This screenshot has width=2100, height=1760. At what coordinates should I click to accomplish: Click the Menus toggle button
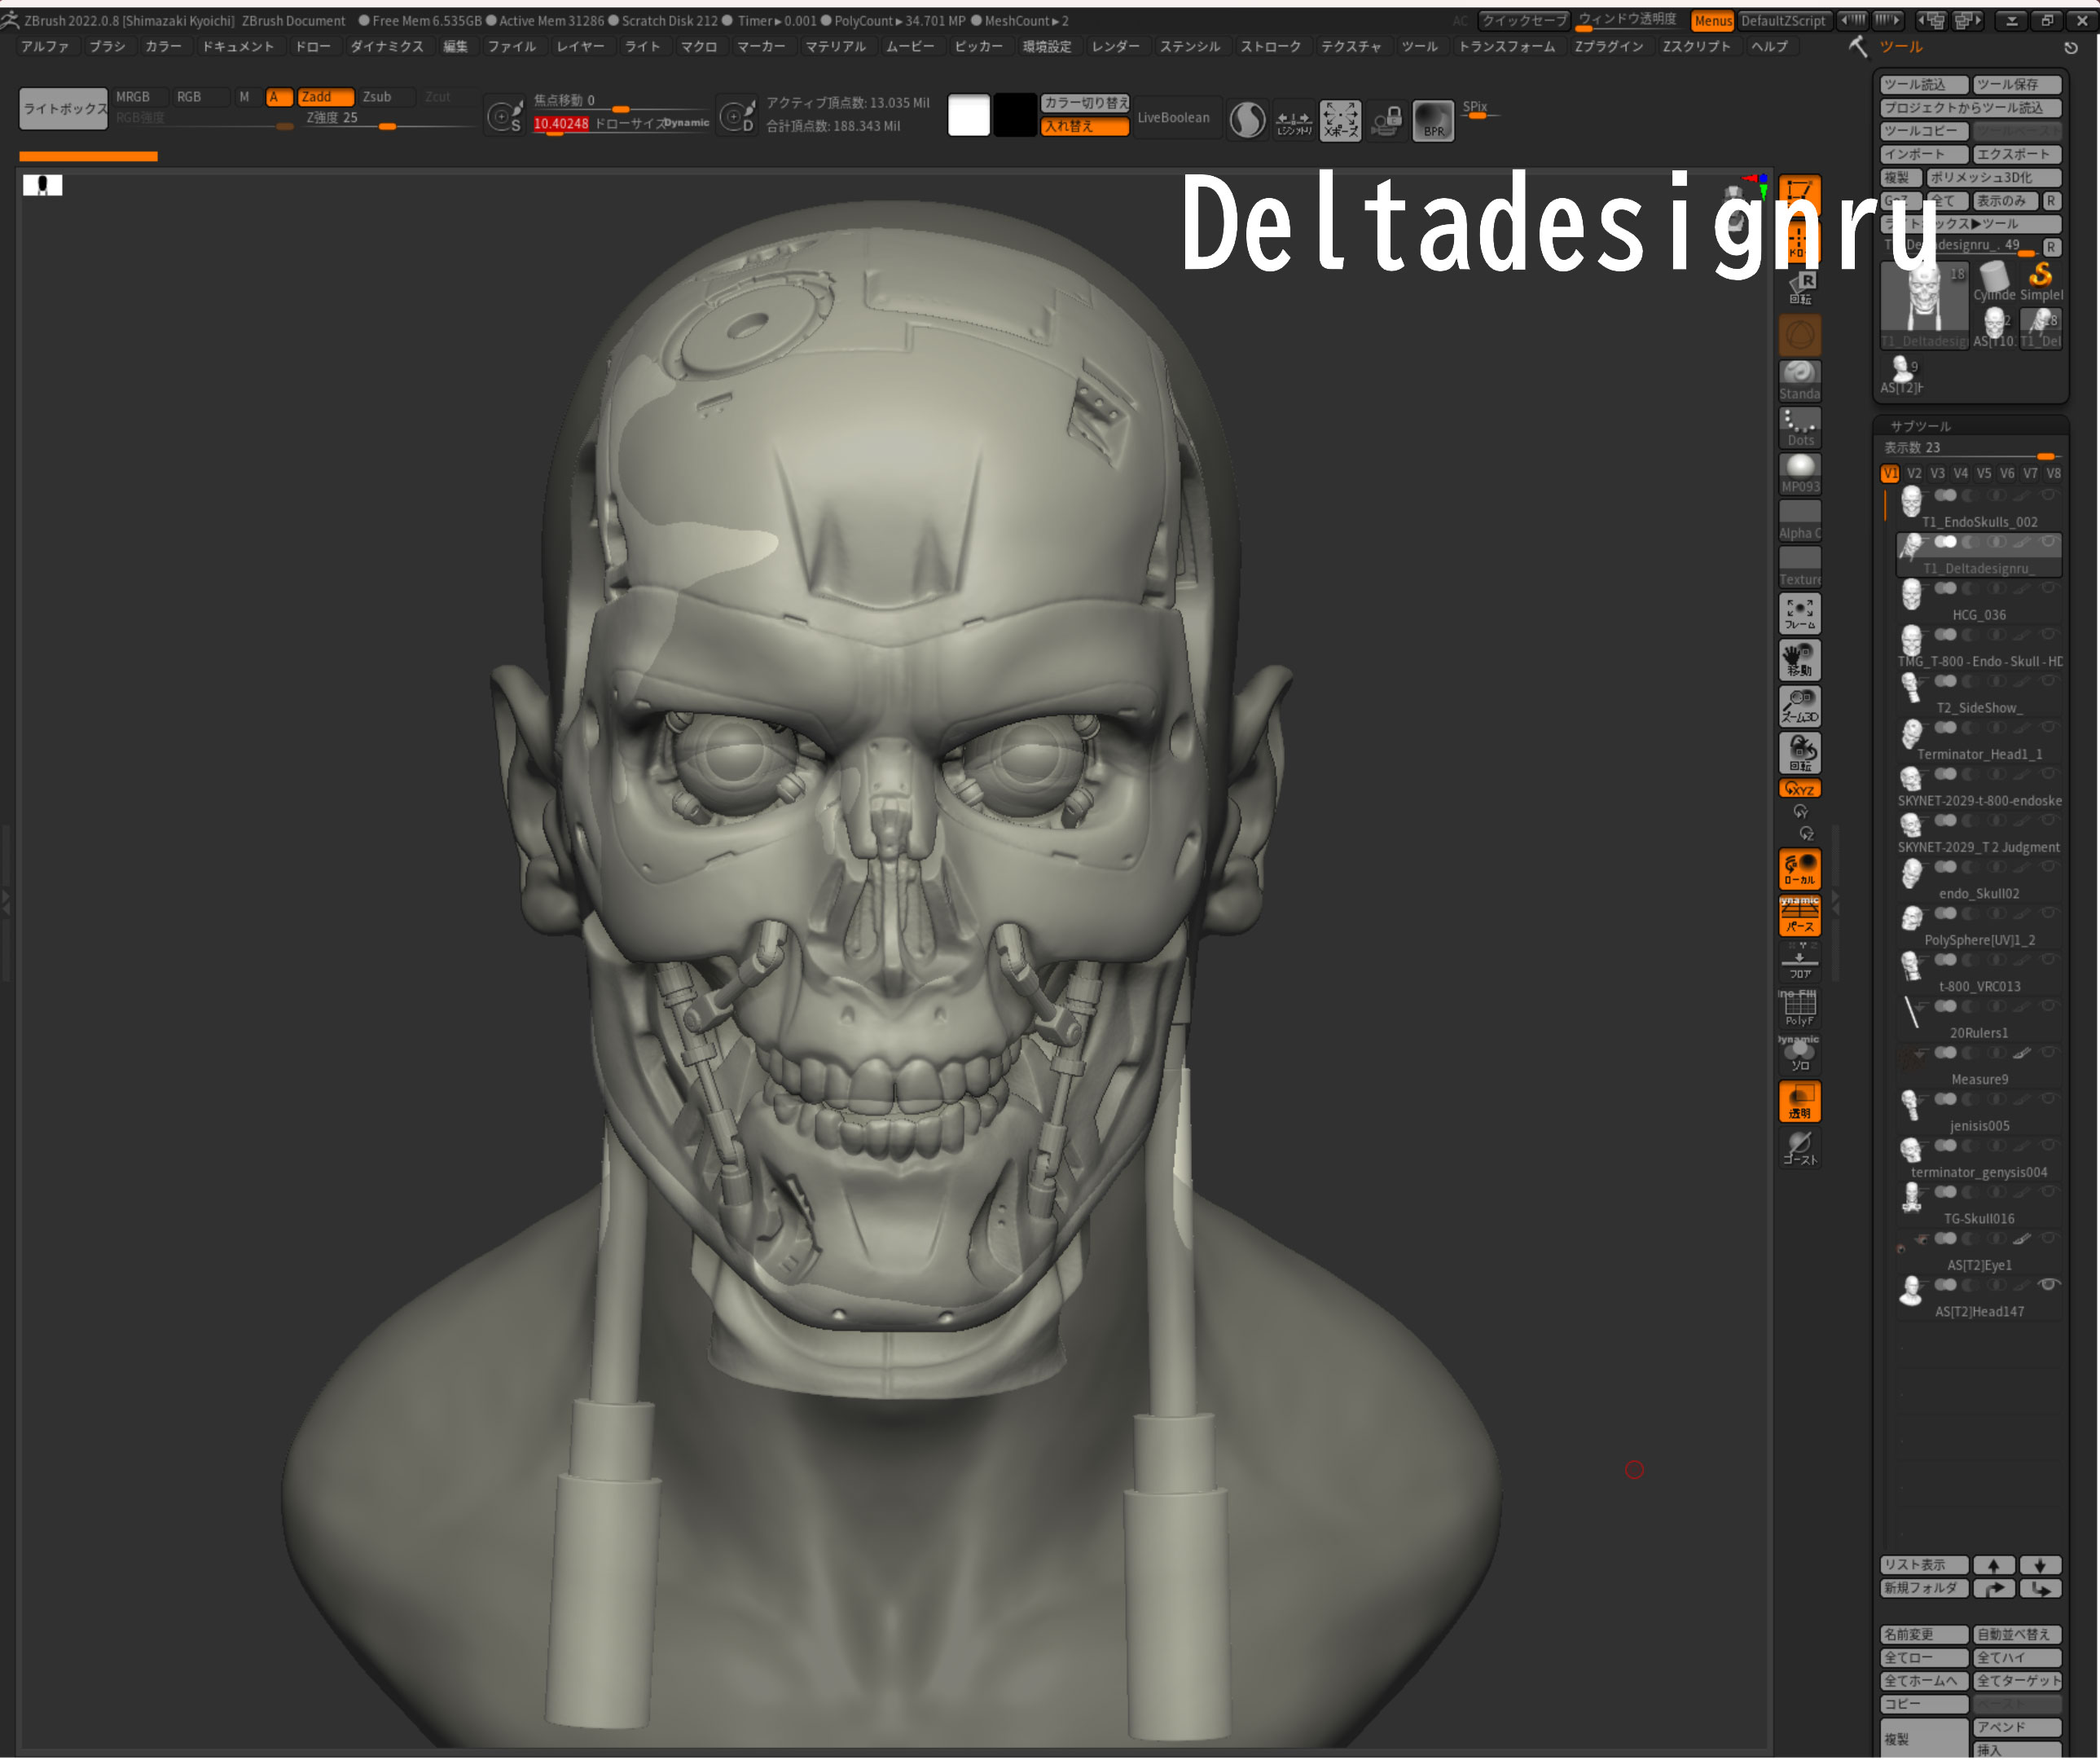[1712, 21]
